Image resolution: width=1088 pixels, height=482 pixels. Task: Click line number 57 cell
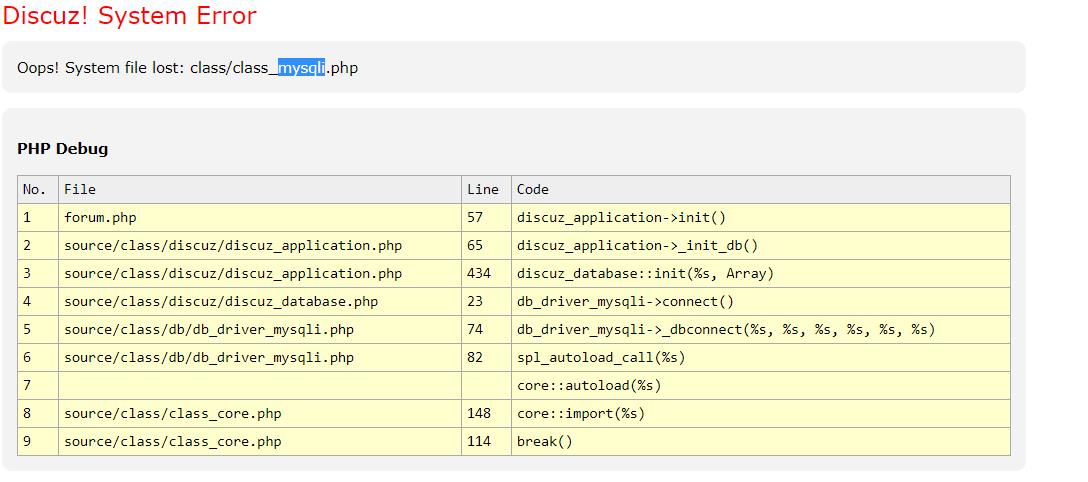pos(486,218)
